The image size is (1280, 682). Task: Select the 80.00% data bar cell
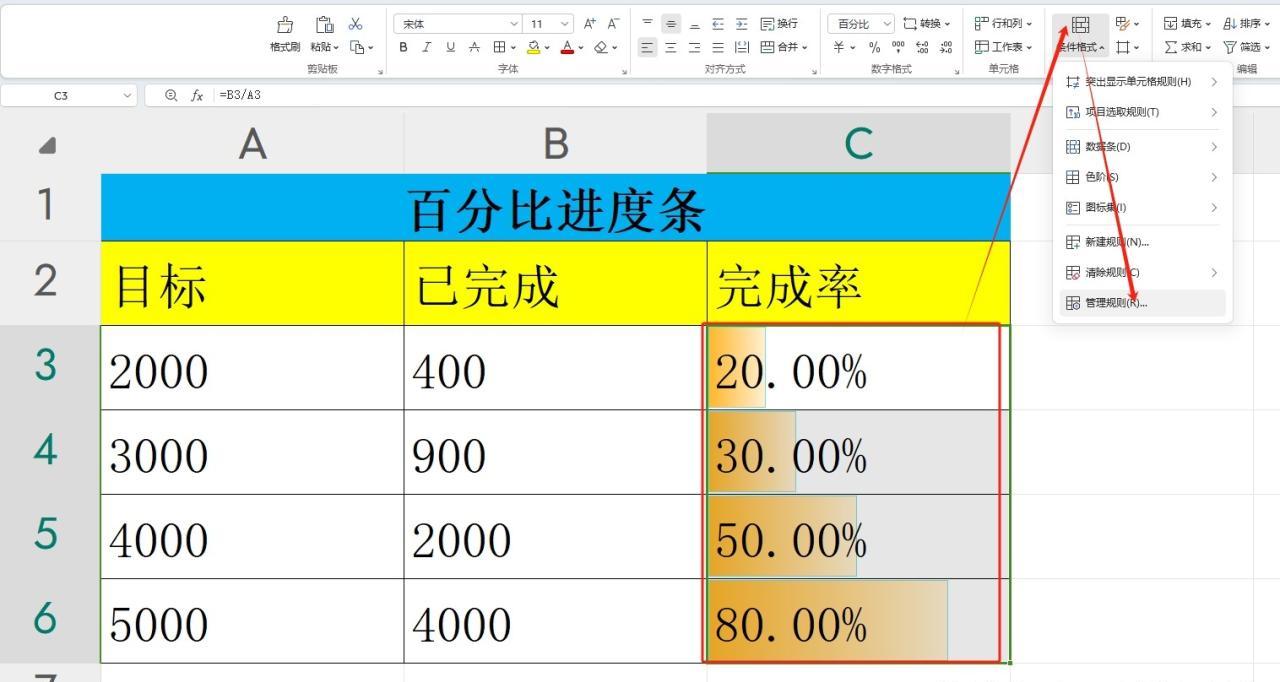click(858, 621)
